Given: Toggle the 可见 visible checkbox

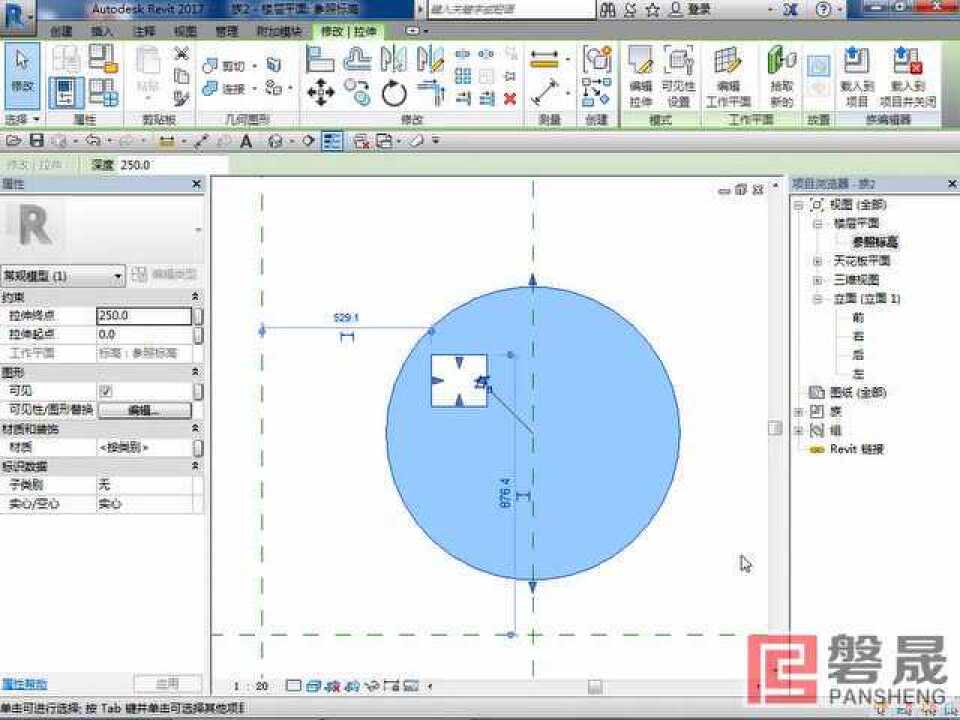Looking at the screenshot, I should (106, 391).
